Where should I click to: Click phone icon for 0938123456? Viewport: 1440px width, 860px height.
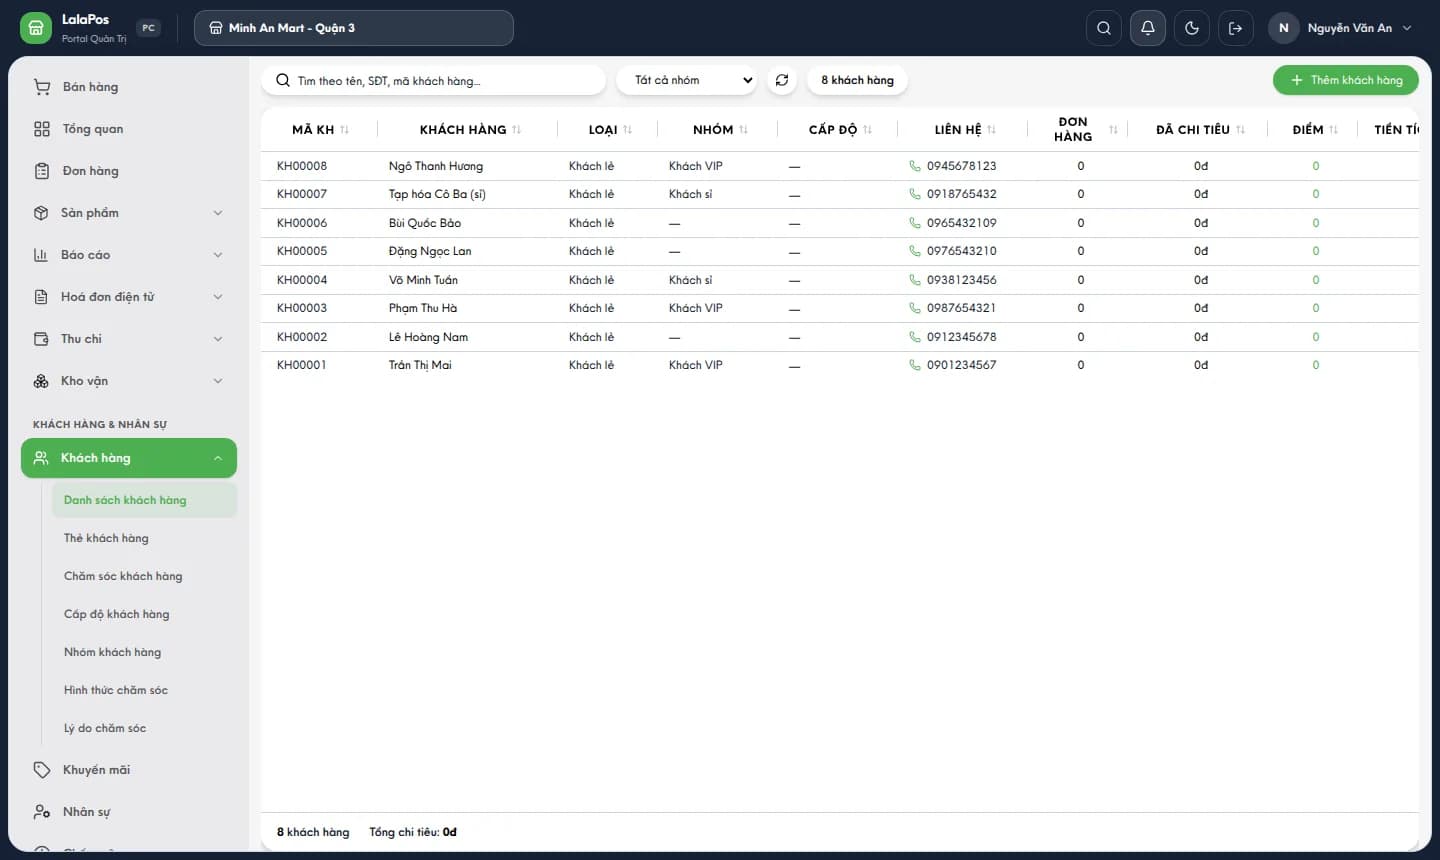[x=914, y=280]
